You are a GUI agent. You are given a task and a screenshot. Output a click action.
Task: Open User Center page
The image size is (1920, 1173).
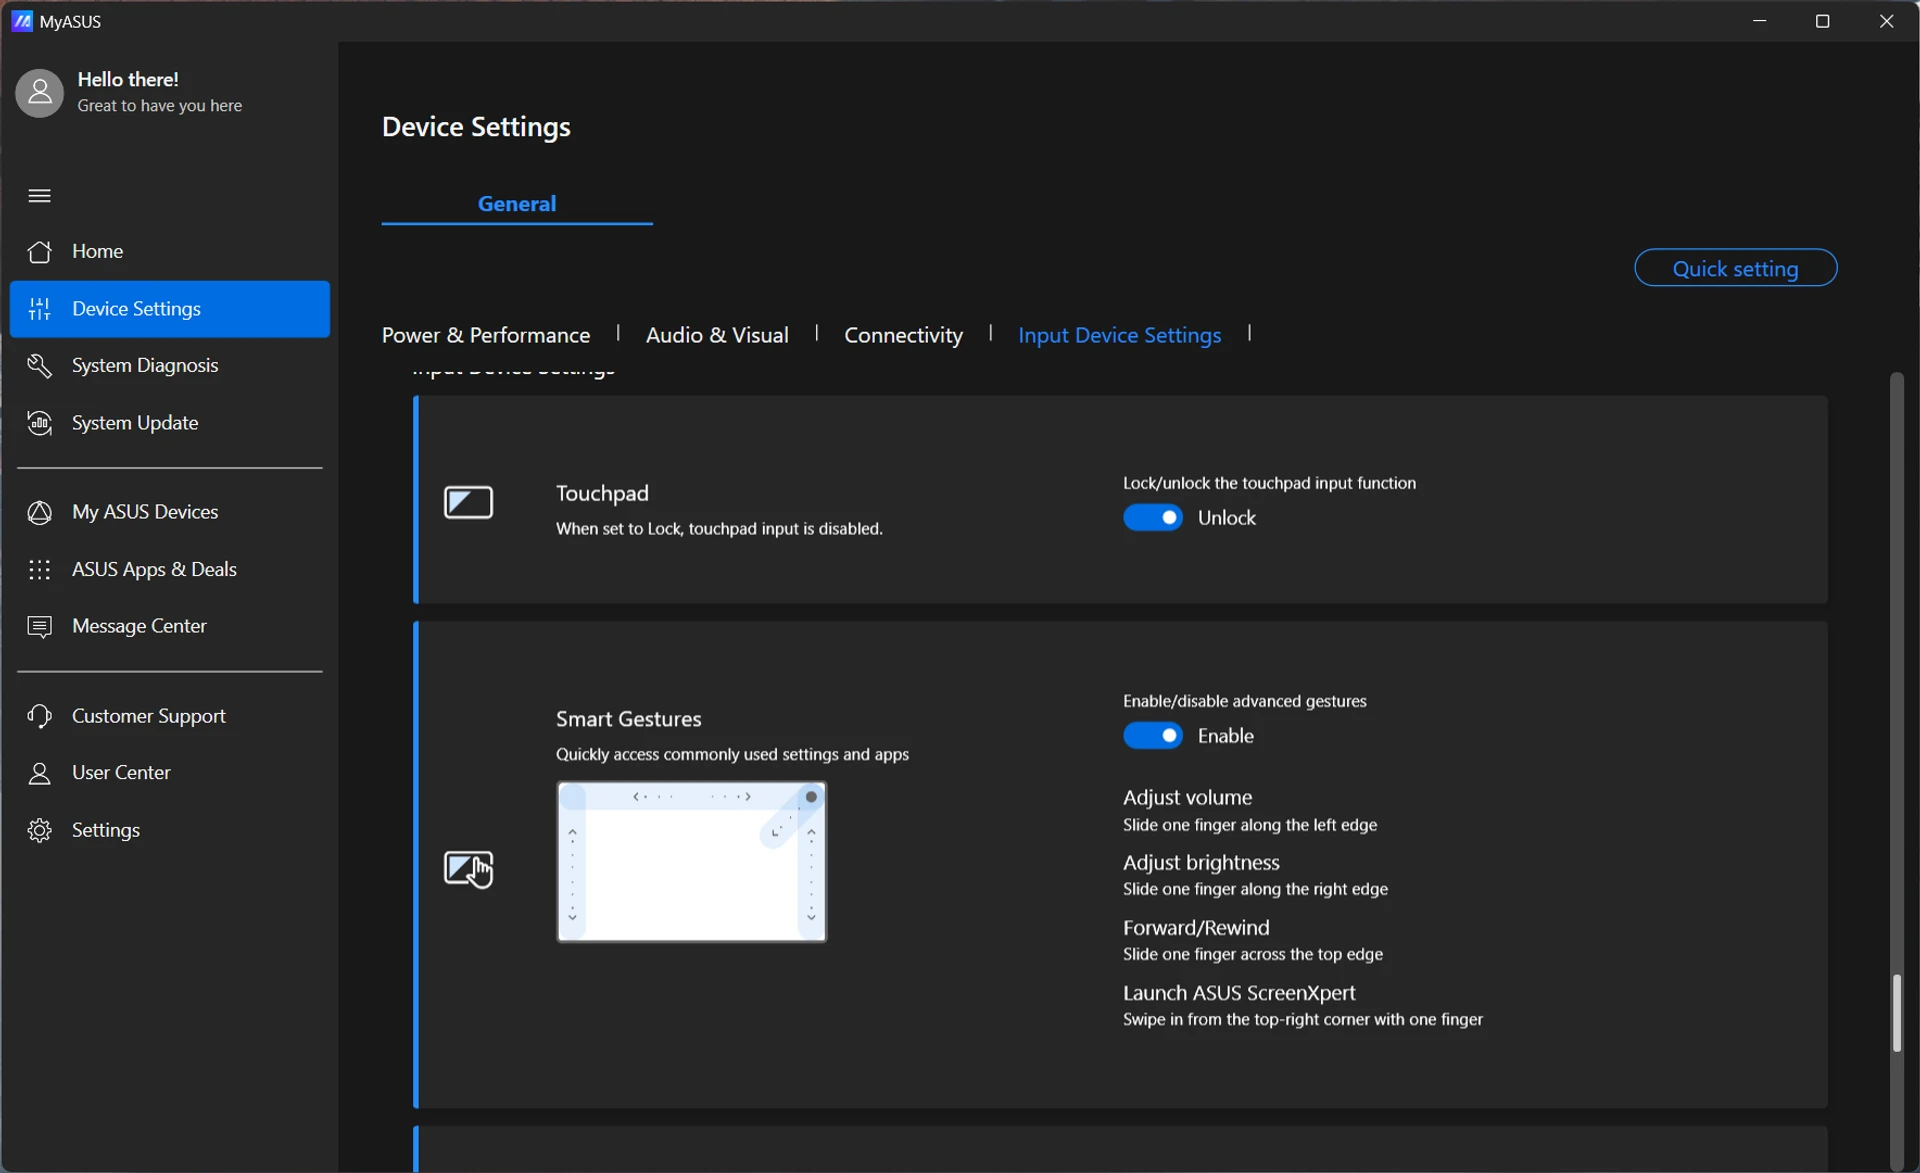pyautogui.click(x=170, y=773)
